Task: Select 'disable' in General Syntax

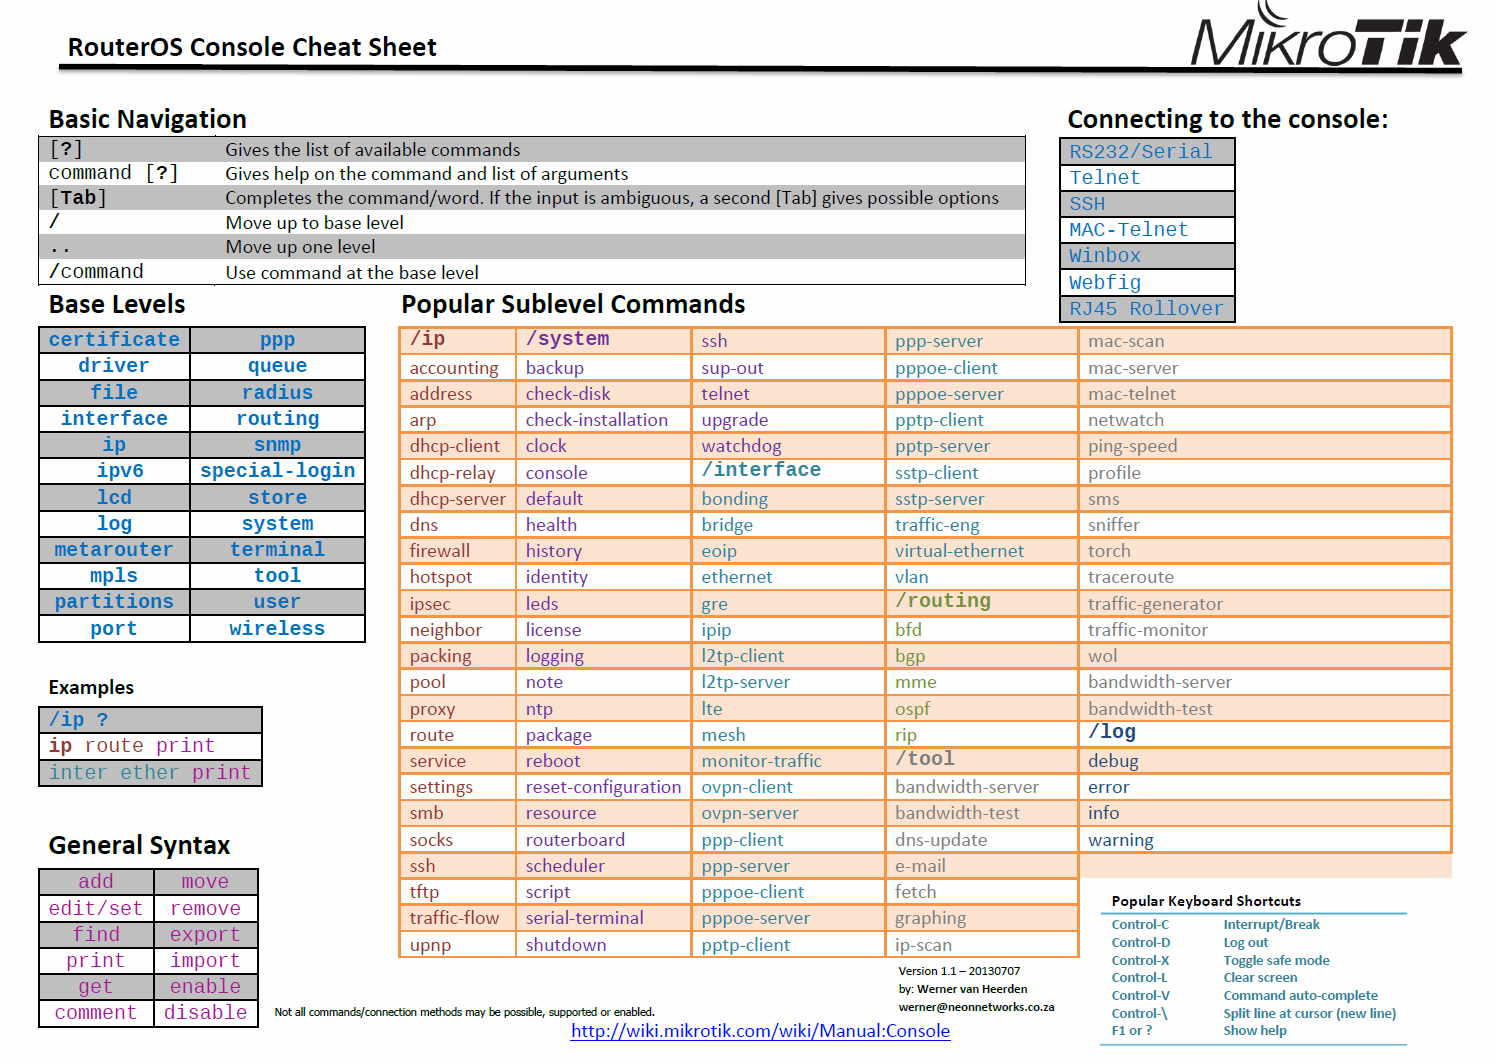Action: click(x=205, y=1012)
